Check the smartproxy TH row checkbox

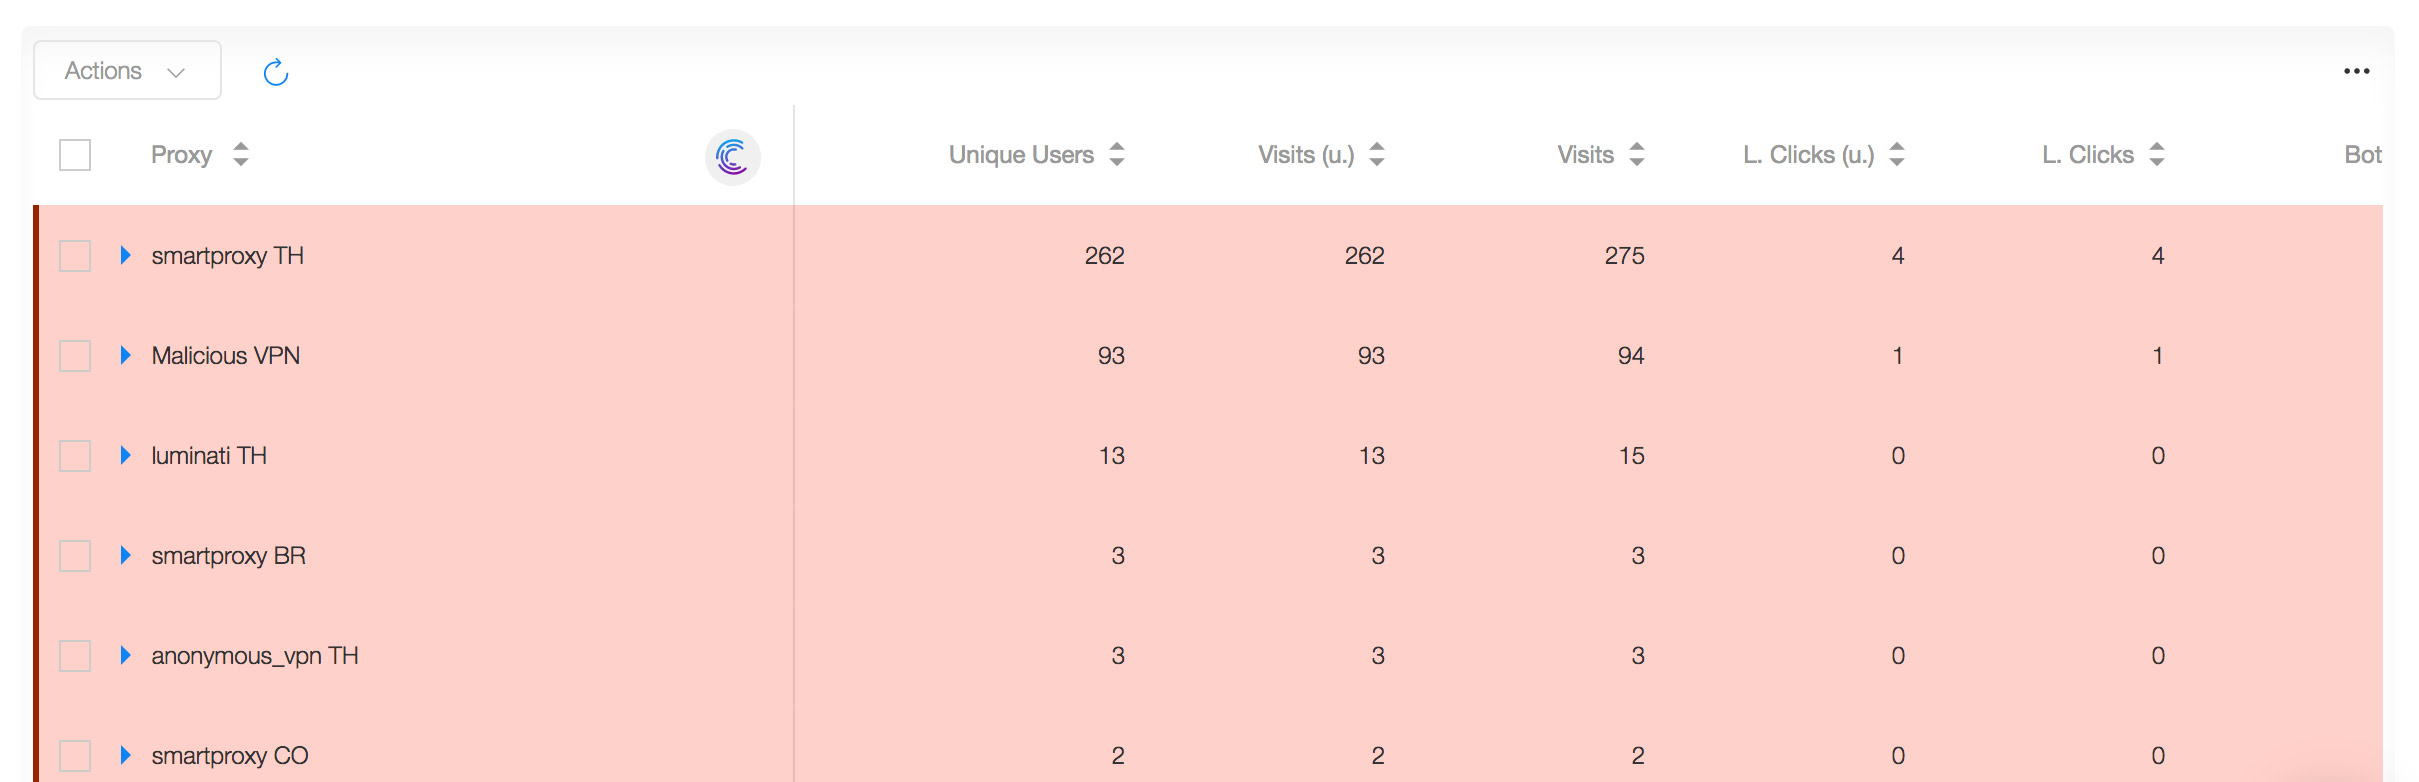tap(75, 256)
